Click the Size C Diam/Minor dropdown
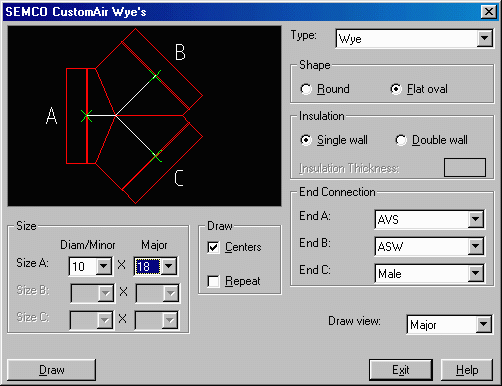Image resolution: width=502 pixels, height=386 pixels. click(x=92, y=320)
